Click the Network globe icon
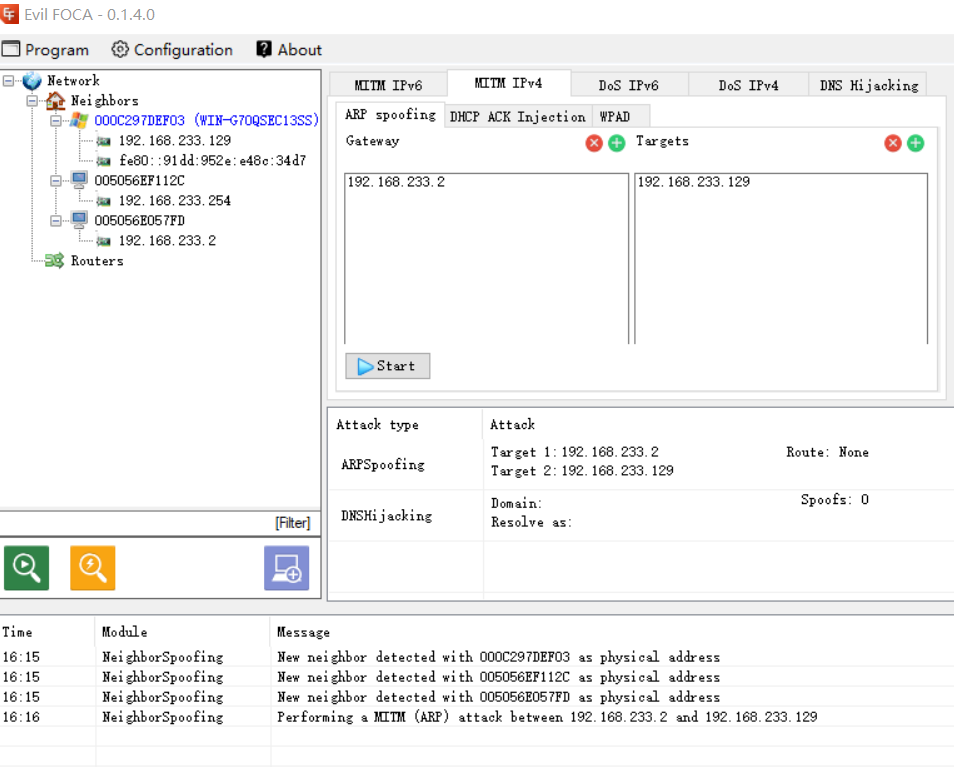The height and width of the screenshot is (767, 954). click(x=32, y=80)
